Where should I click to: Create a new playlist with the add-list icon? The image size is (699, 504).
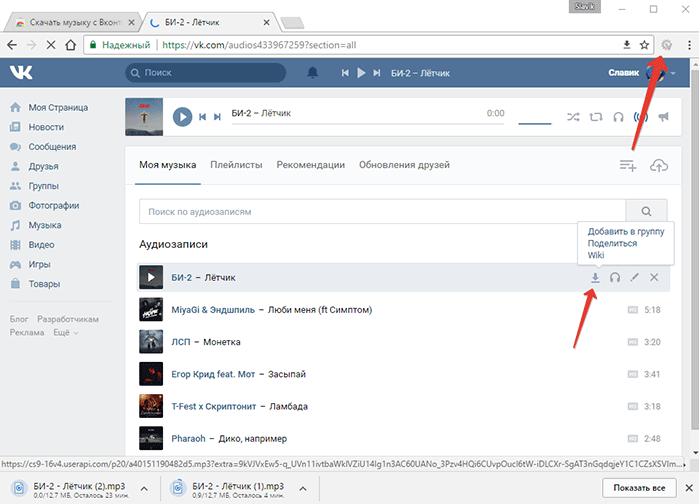click(x=628, y=166)
